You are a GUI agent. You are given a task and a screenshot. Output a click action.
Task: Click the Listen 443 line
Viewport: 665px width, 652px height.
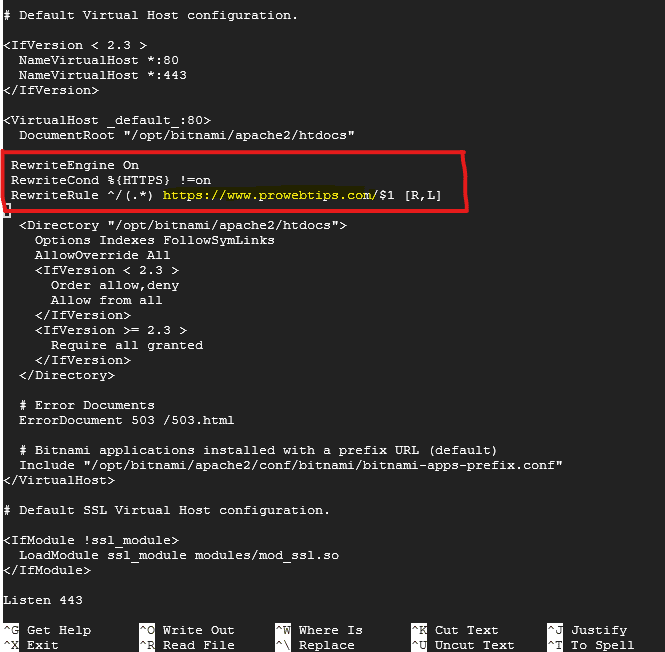click(43, 600)
